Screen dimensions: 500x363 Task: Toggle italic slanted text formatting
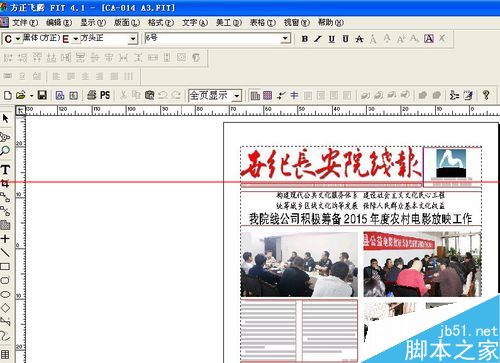pos(318,39)
